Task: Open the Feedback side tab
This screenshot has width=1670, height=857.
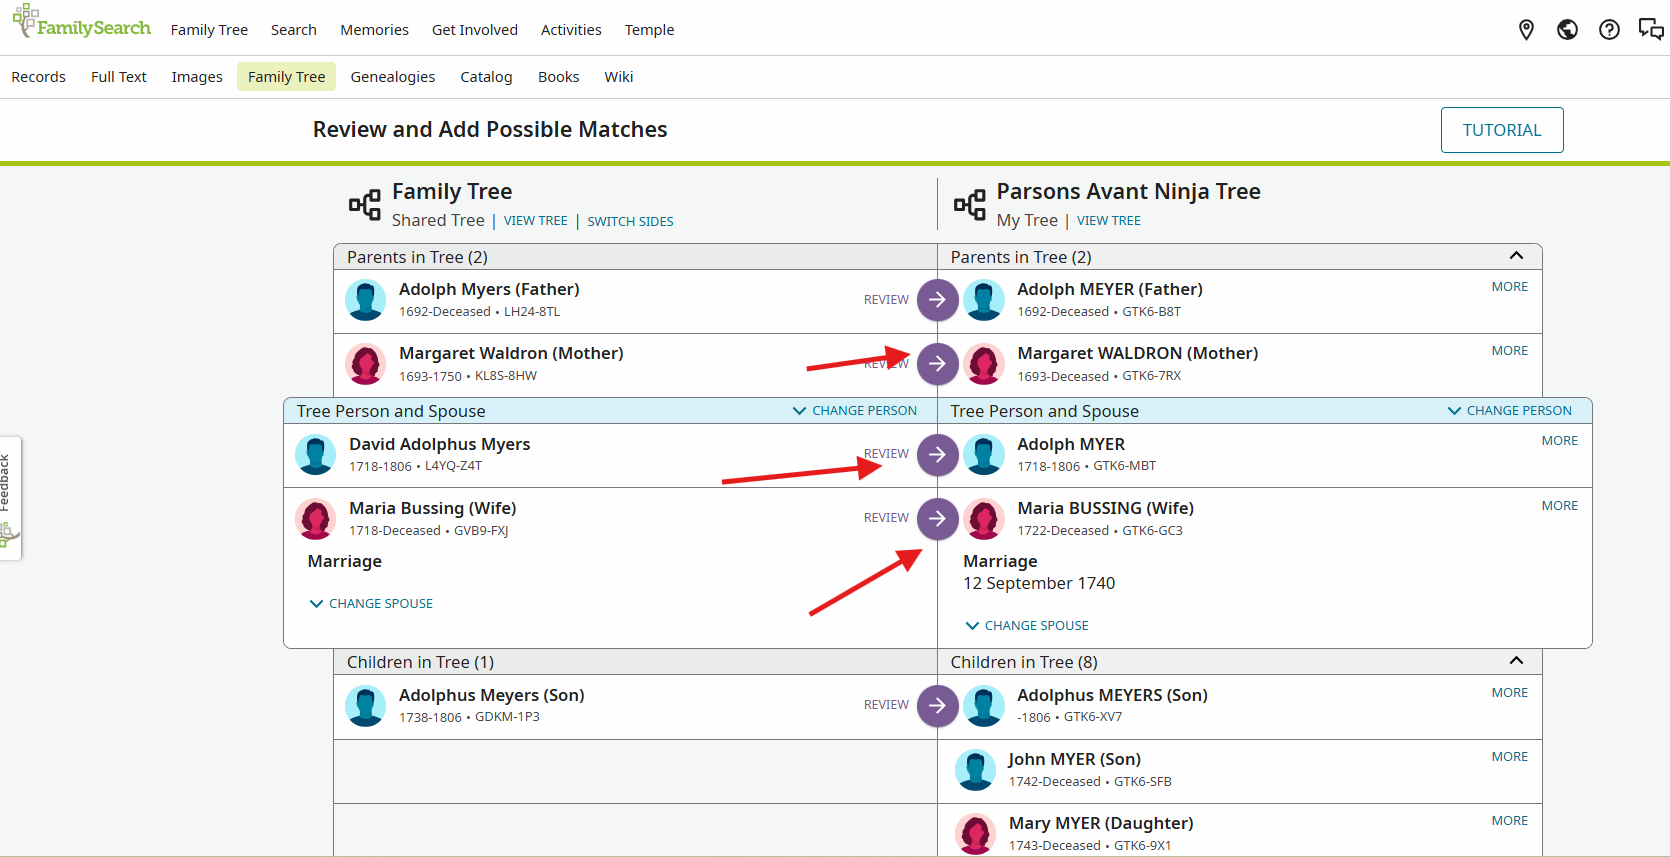Action: point(10,498)
